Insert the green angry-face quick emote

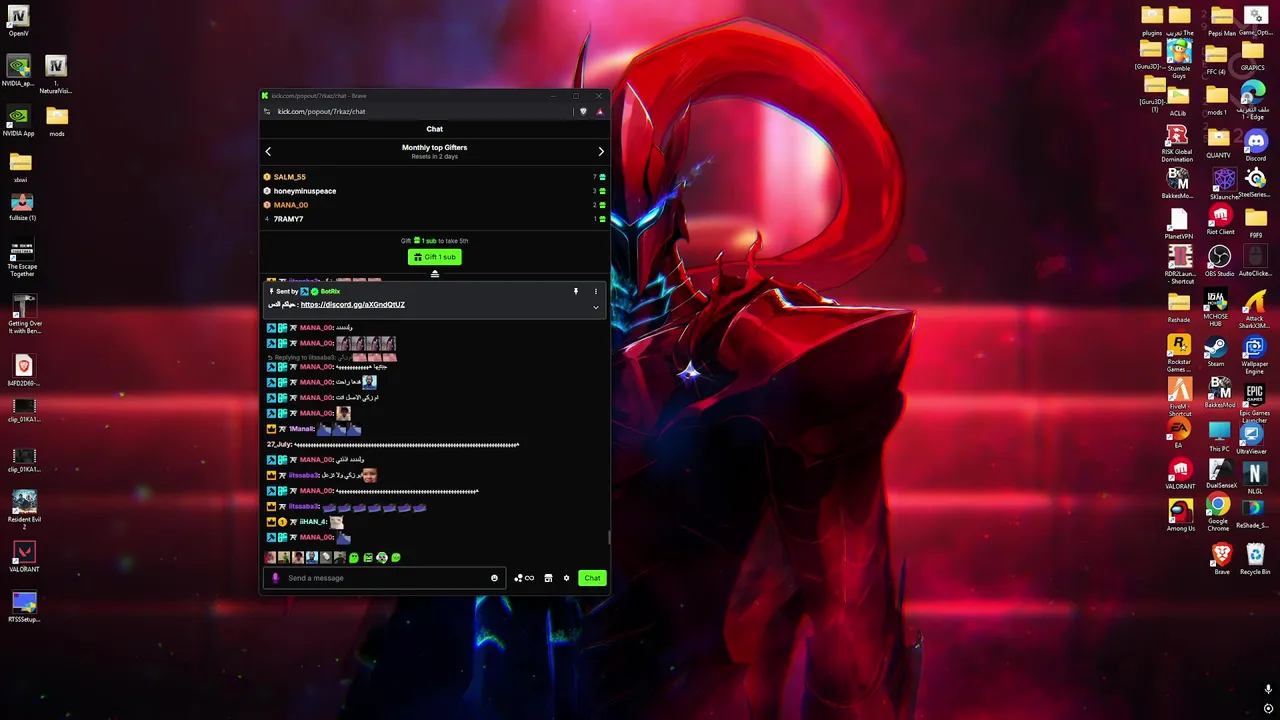point(368,558)
